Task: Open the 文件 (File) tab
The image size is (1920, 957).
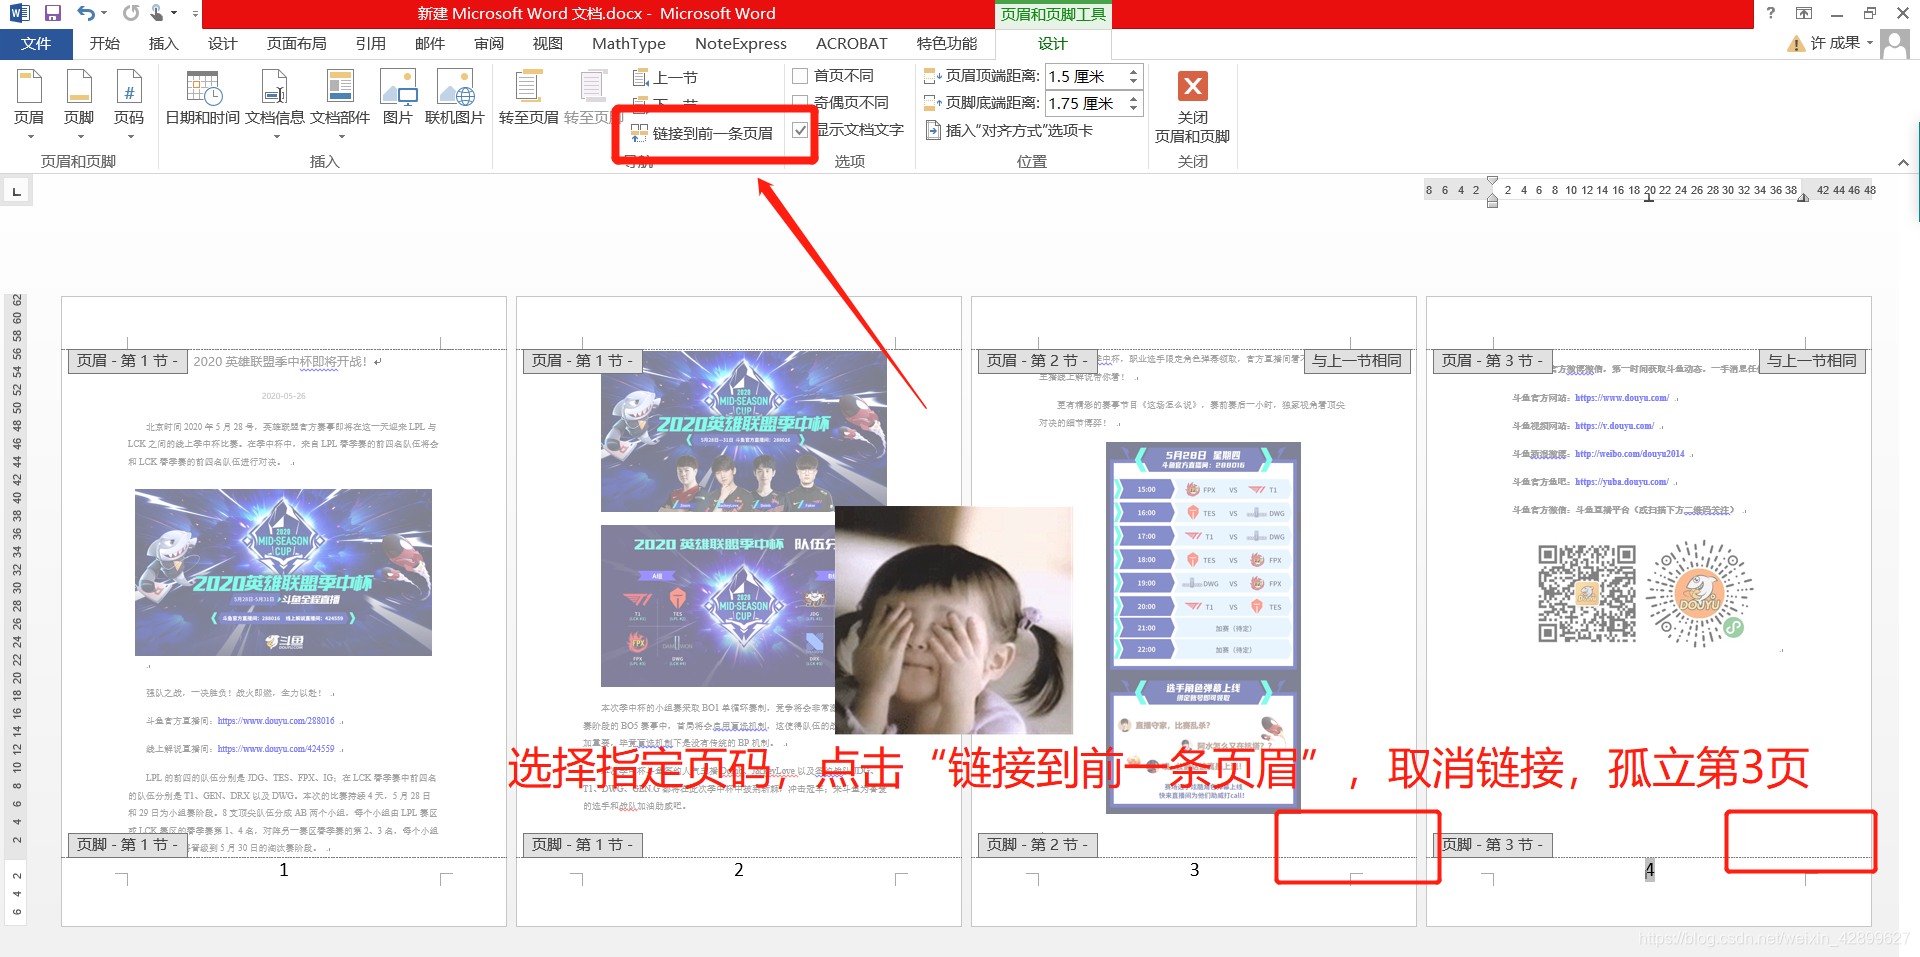Action: tap(36, 43)
